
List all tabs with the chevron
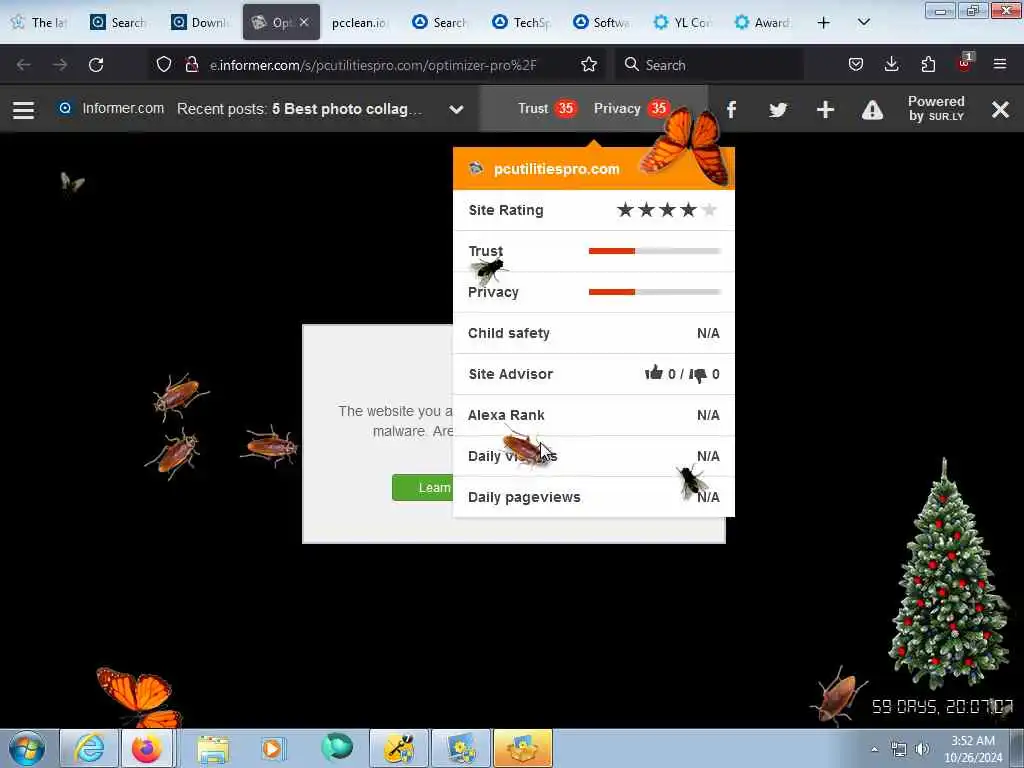point(863,22)
